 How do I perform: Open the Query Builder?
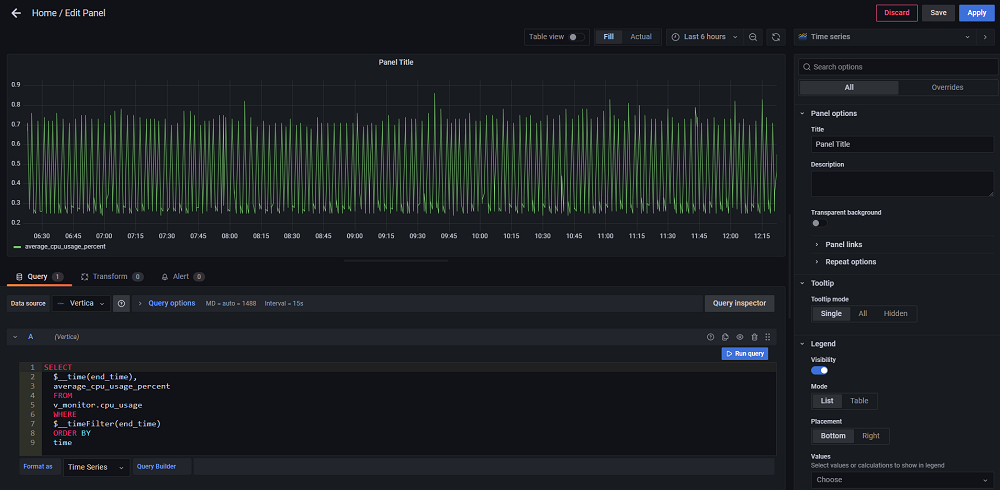(x=156, y=467)
